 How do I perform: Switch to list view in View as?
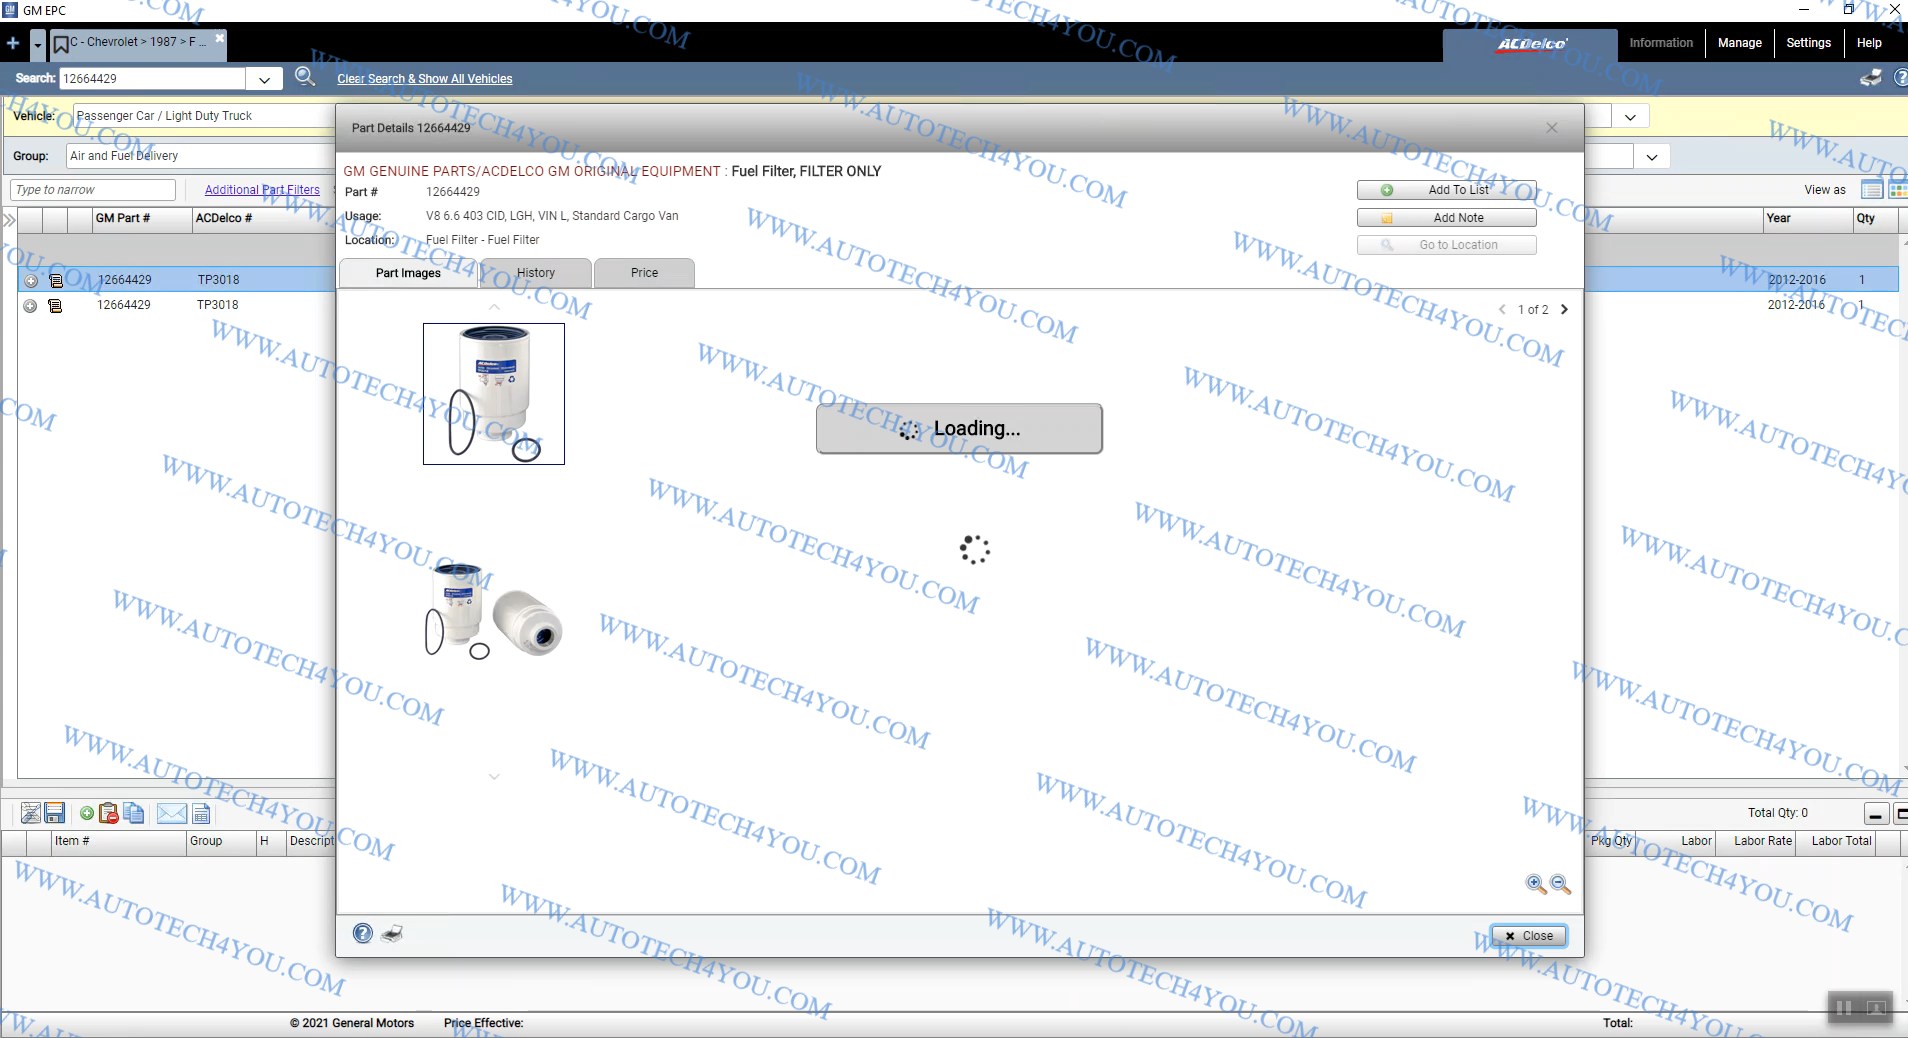click(1871, 190)
